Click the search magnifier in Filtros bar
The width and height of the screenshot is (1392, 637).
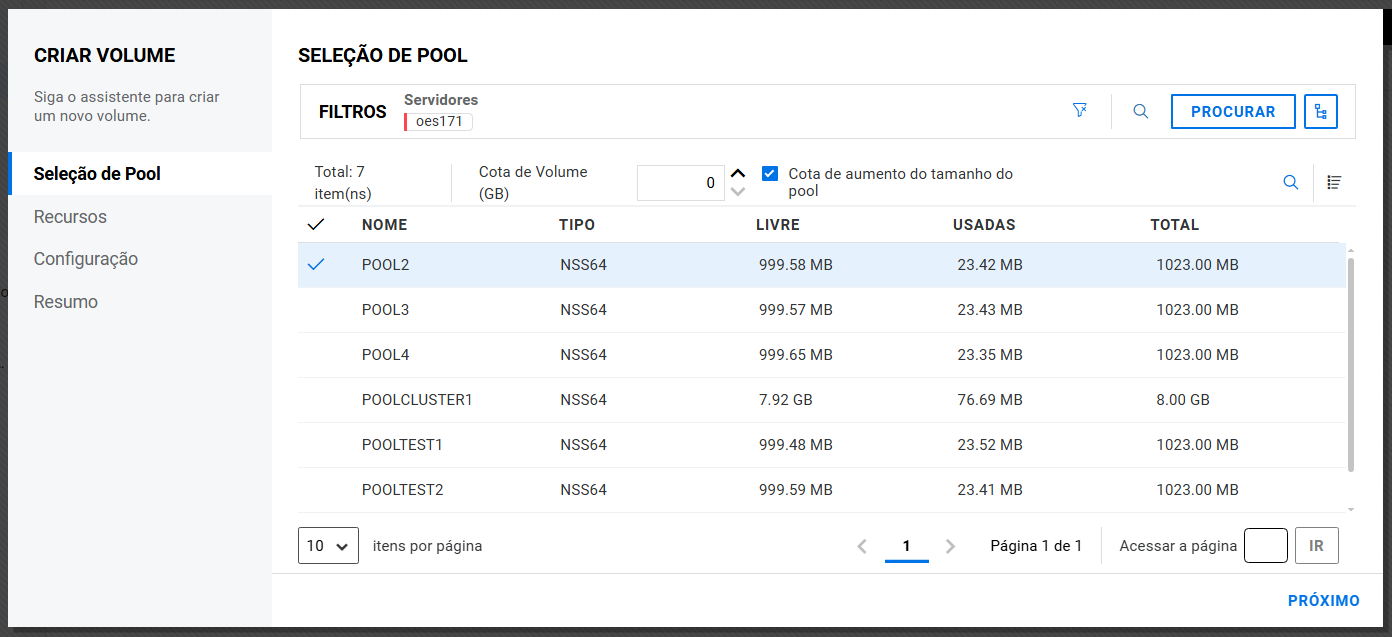(x=1141, y=112)
